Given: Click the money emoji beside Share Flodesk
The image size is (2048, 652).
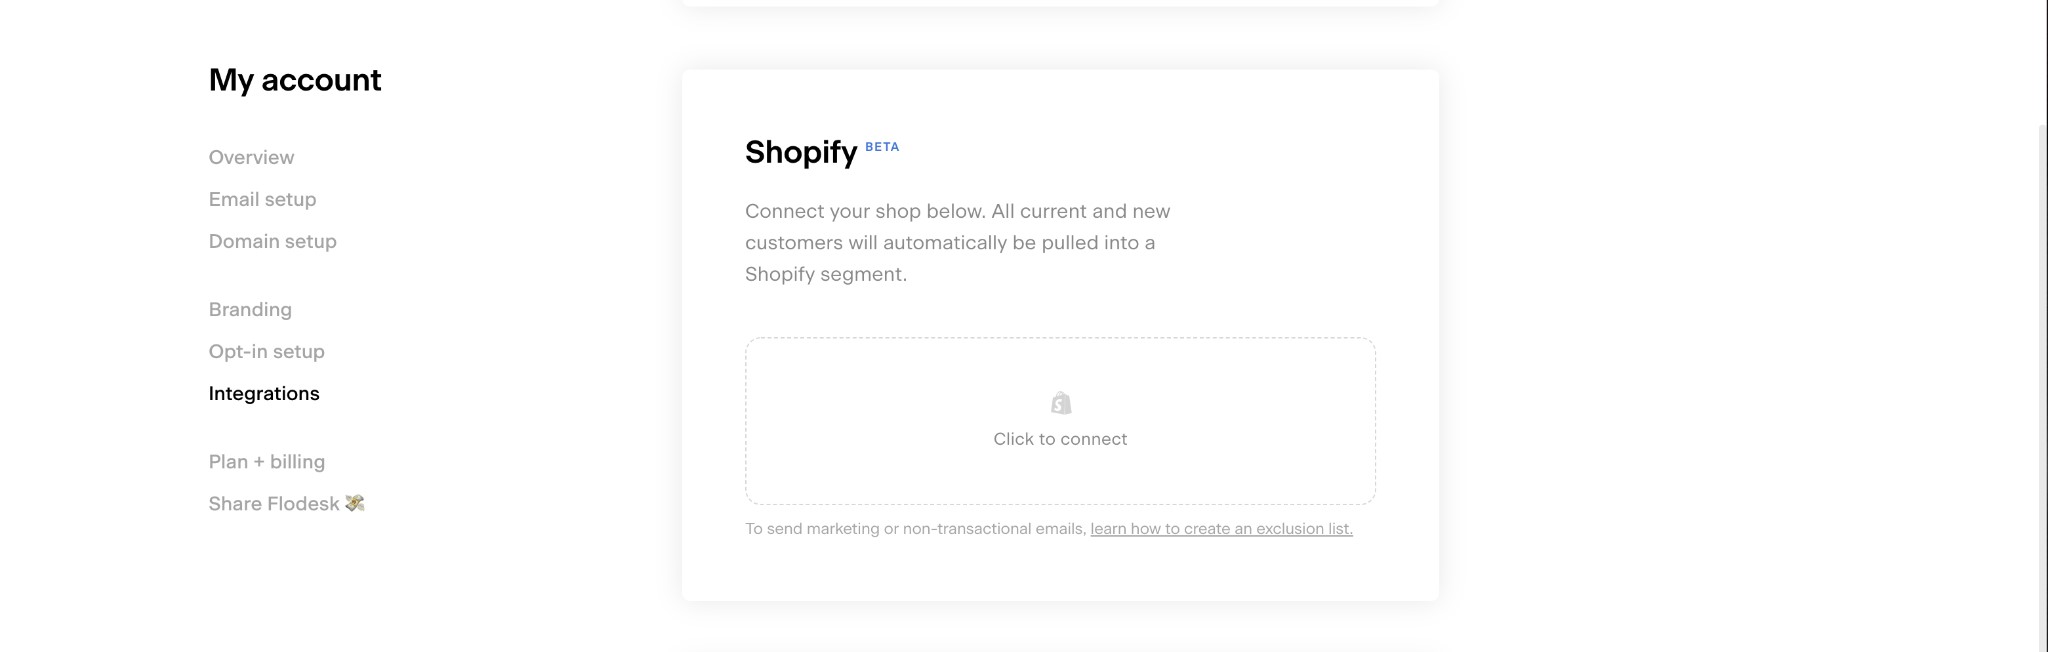Looking at the screenshot, I should click(x=355, y=503).
